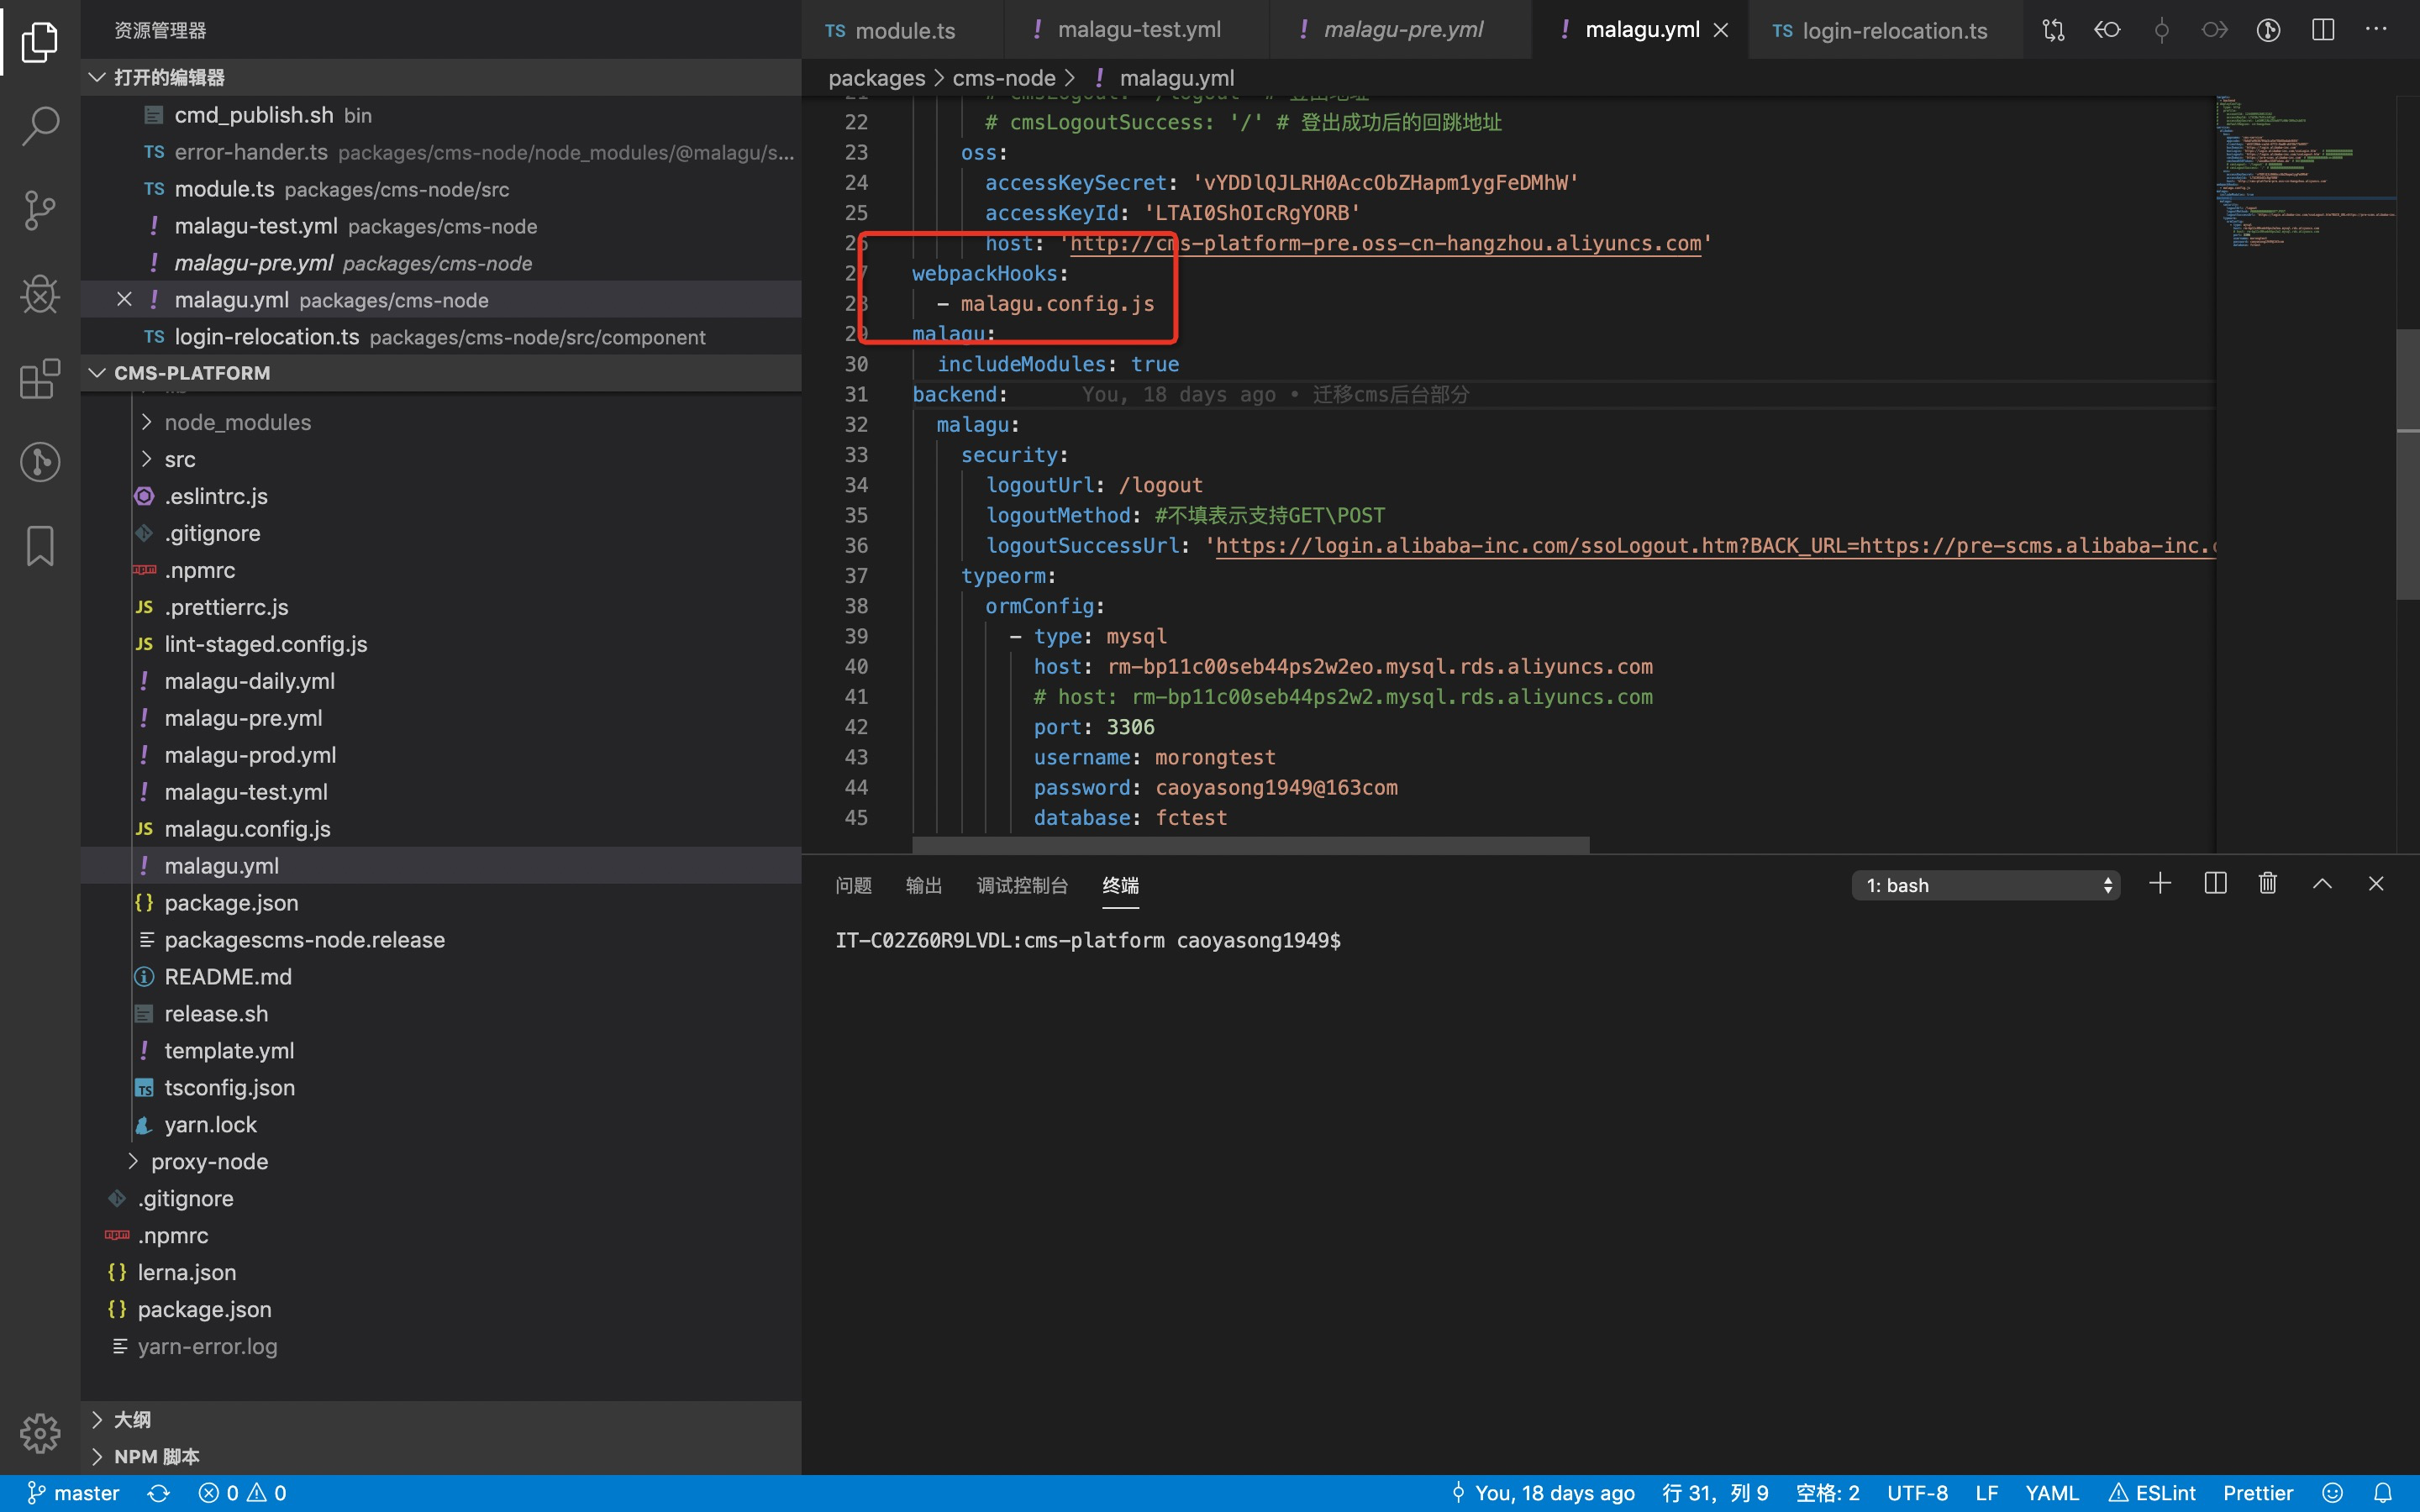Open the Bookmarks view icon

click(40, 547)
